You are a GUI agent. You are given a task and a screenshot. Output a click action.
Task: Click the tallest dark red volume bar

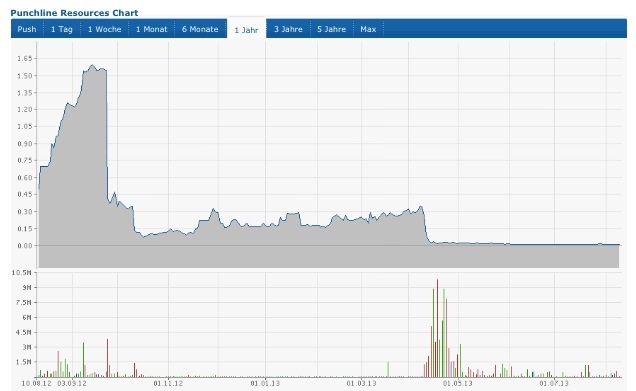437,328
